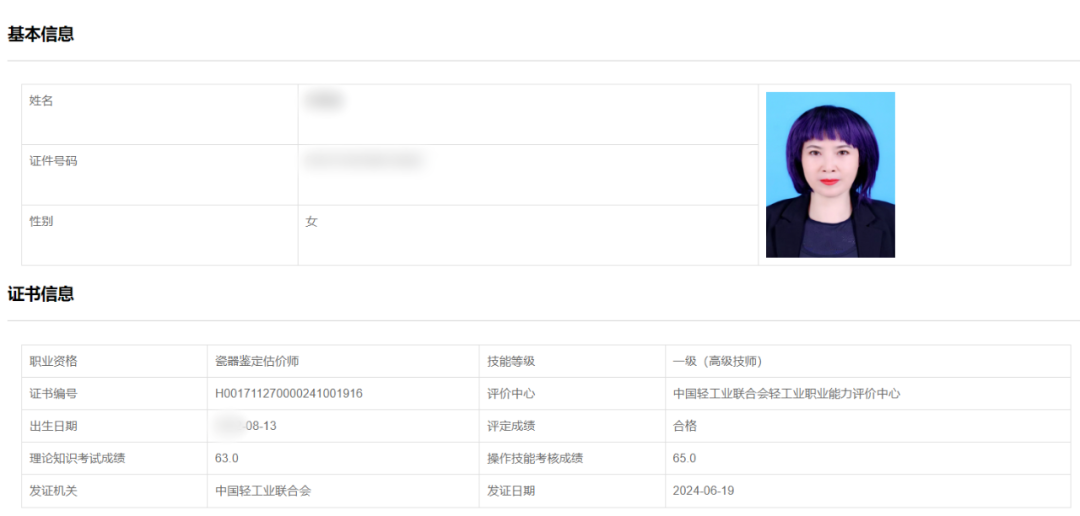Click the 证件号码 label cell
This screenshot has width=1080, height=516.
[x=160, y=175]
